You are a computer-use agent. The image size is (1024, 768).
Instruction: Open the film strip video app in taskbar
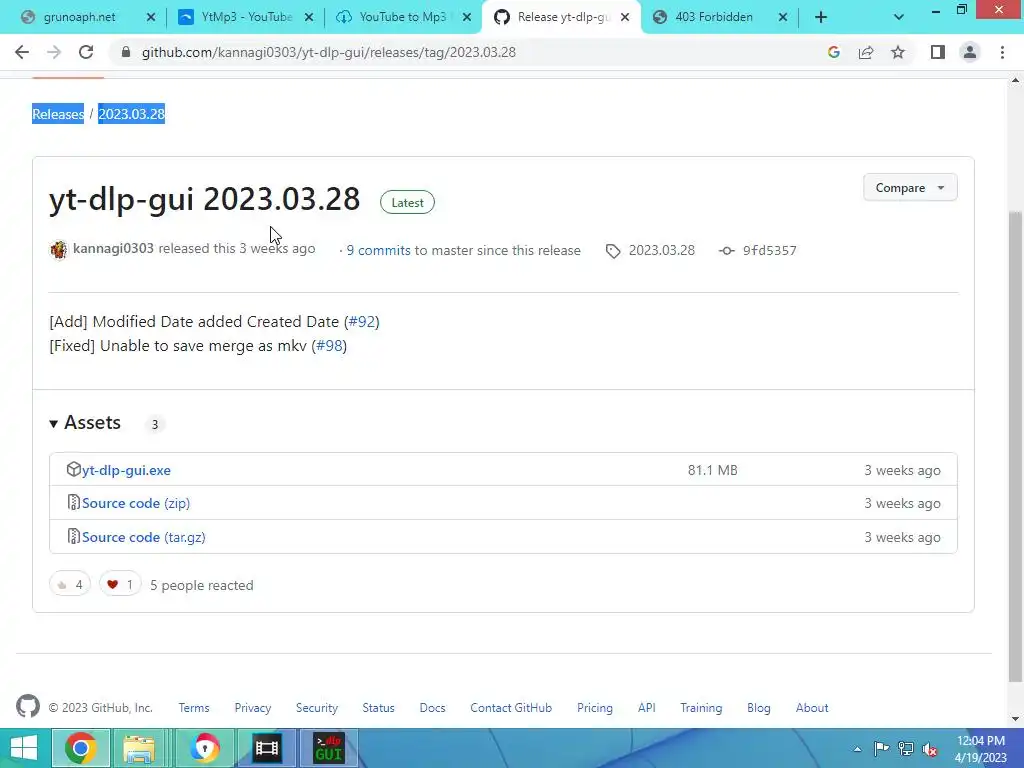pos(266,748)
